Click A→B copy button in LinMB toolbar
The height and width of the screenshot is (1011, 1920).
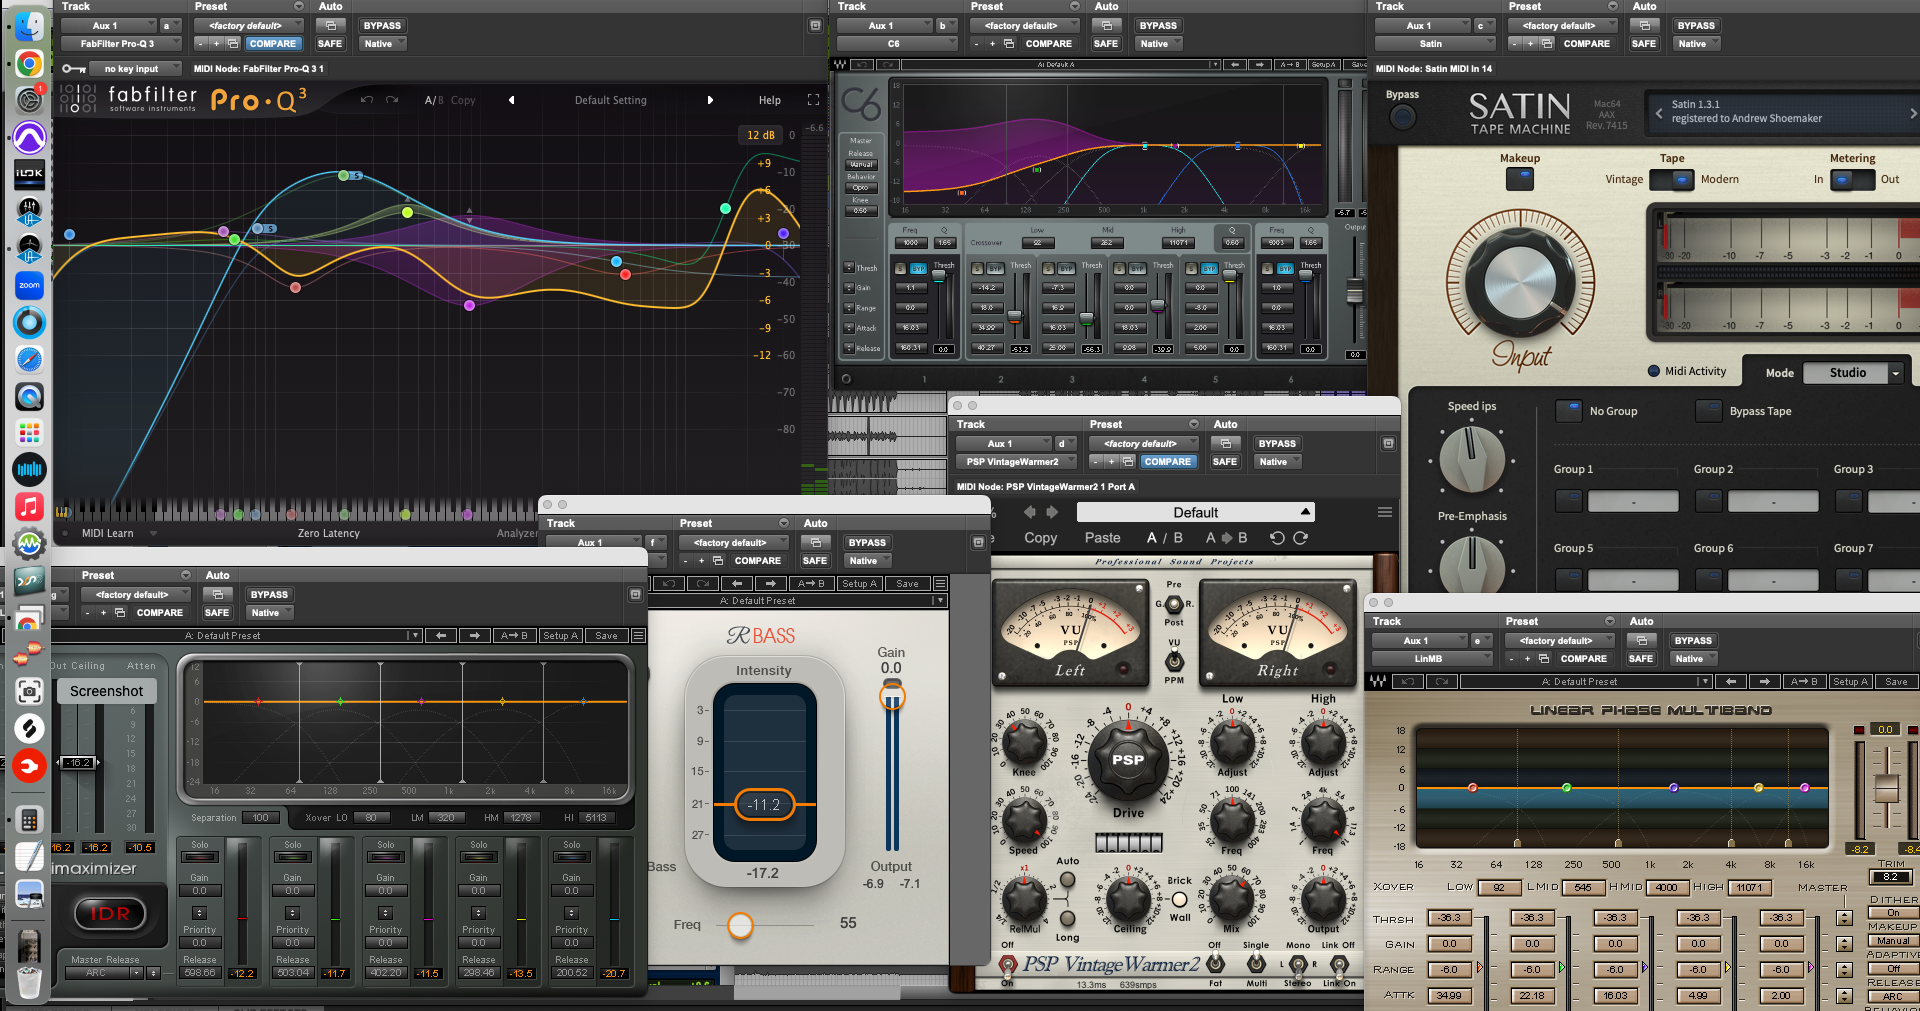click(x=1805, y=682)
